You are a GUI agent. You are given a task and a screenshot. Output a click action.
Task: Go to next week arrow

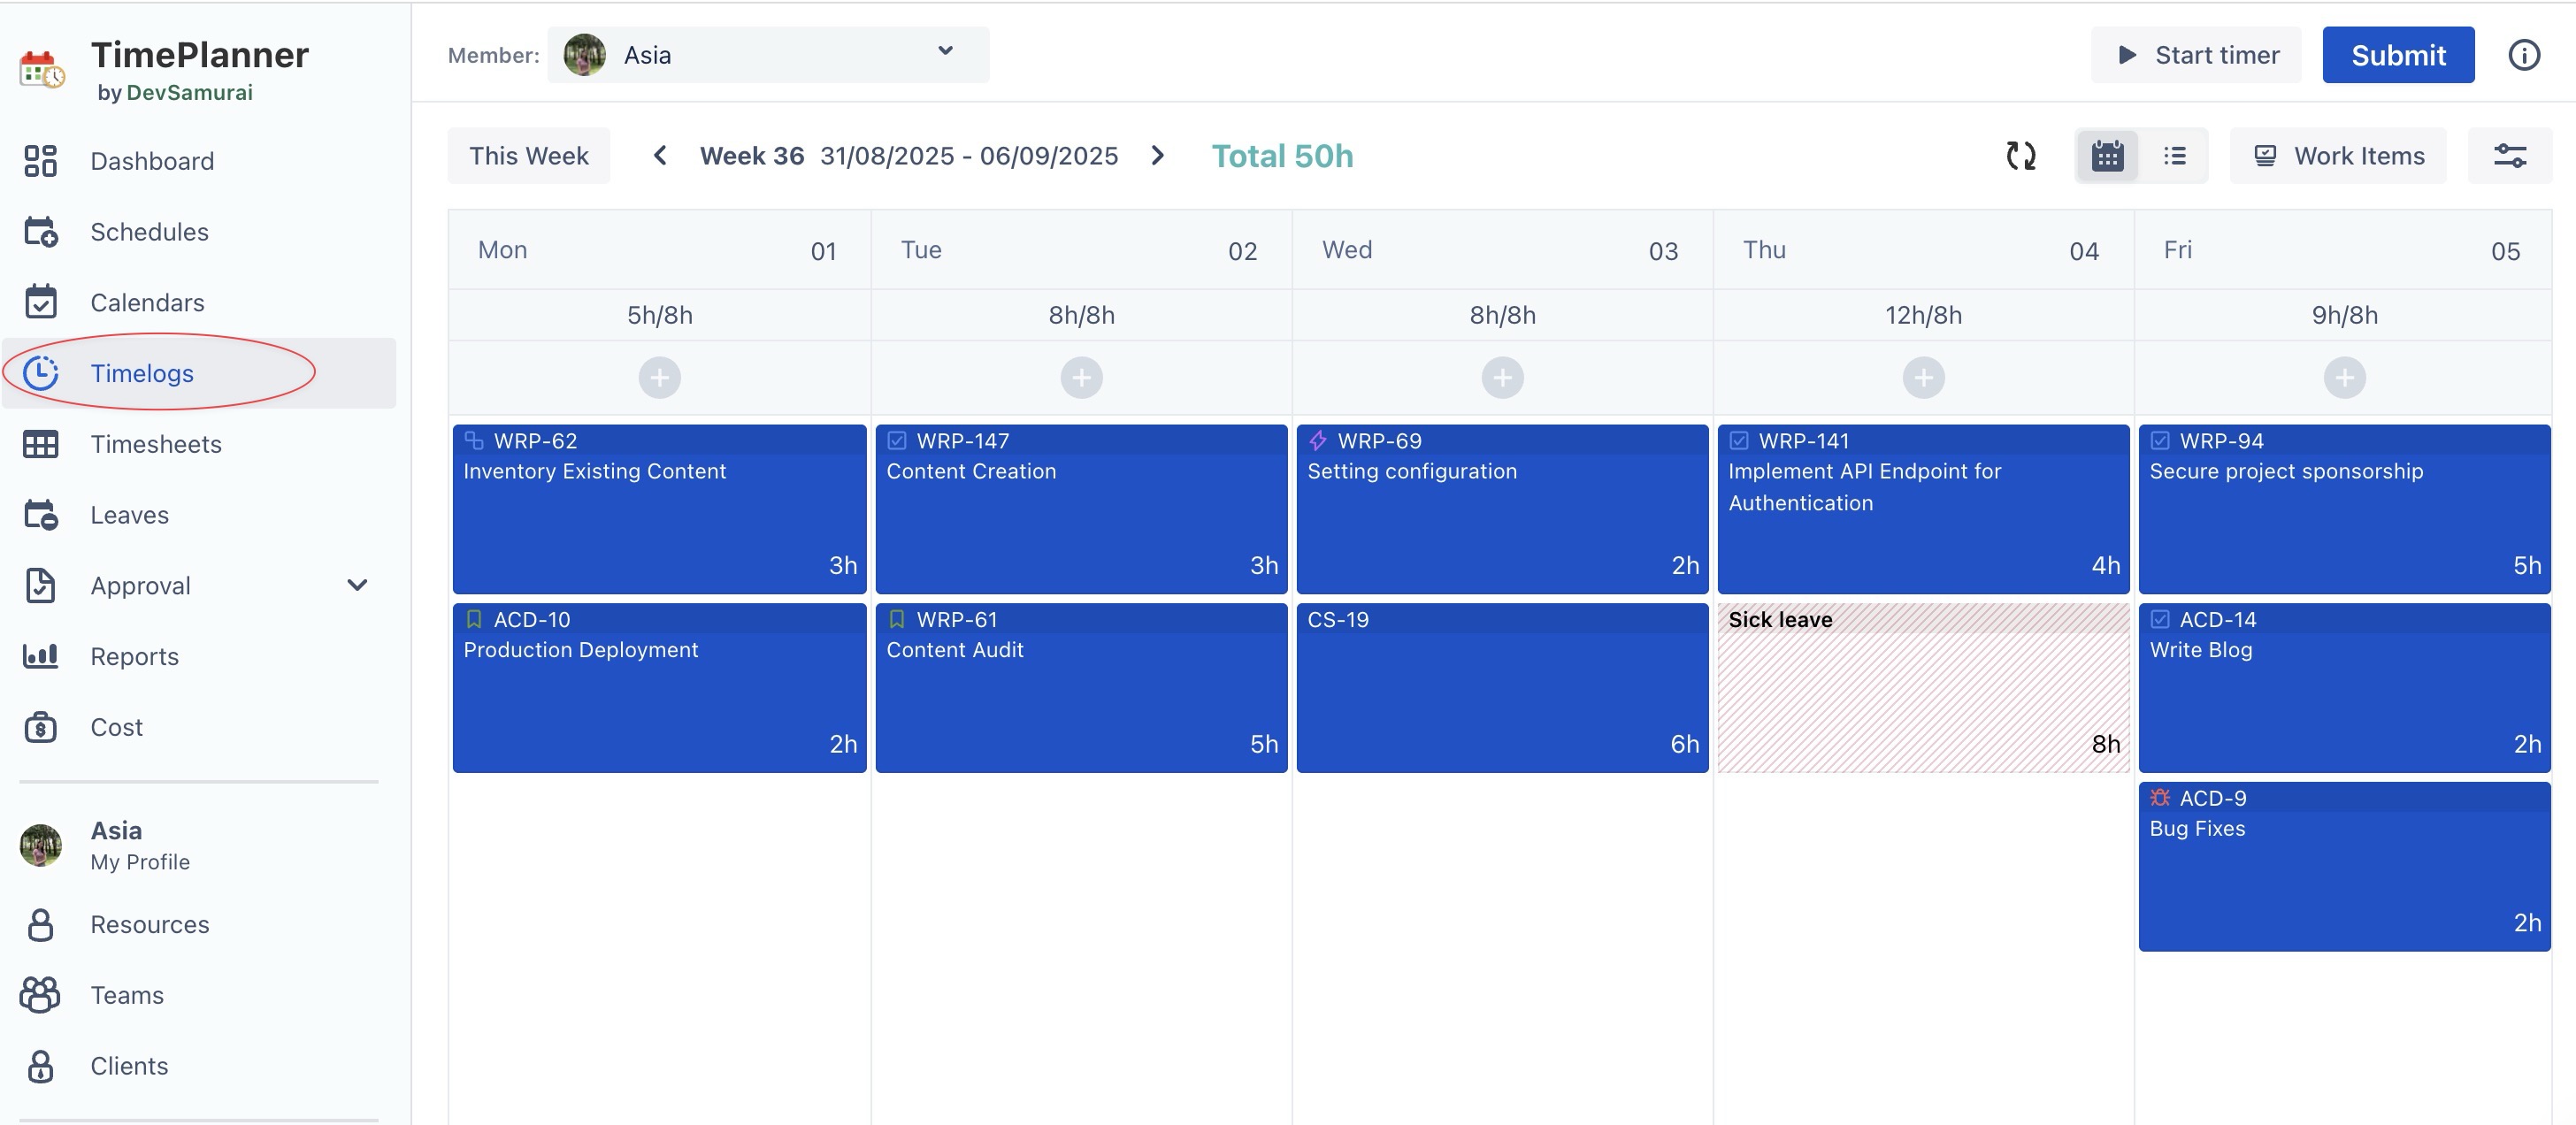[x=1157, y=156]
